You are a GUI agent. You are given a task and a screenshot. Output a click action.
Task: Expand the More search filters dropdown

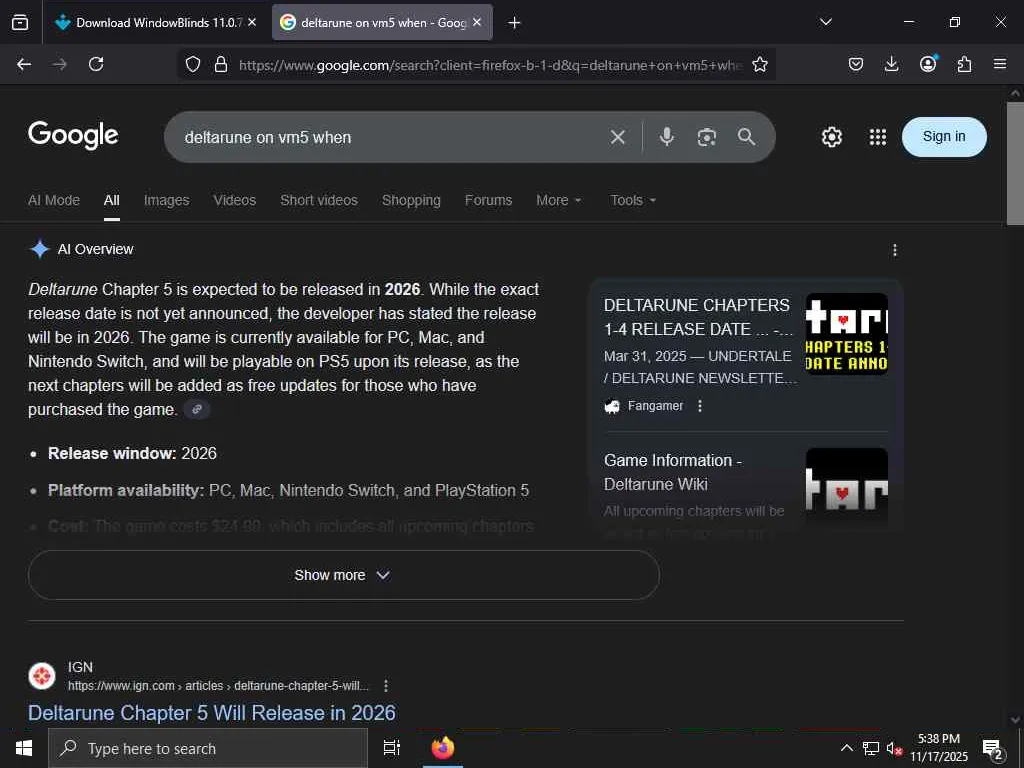(x=558, y=200)
